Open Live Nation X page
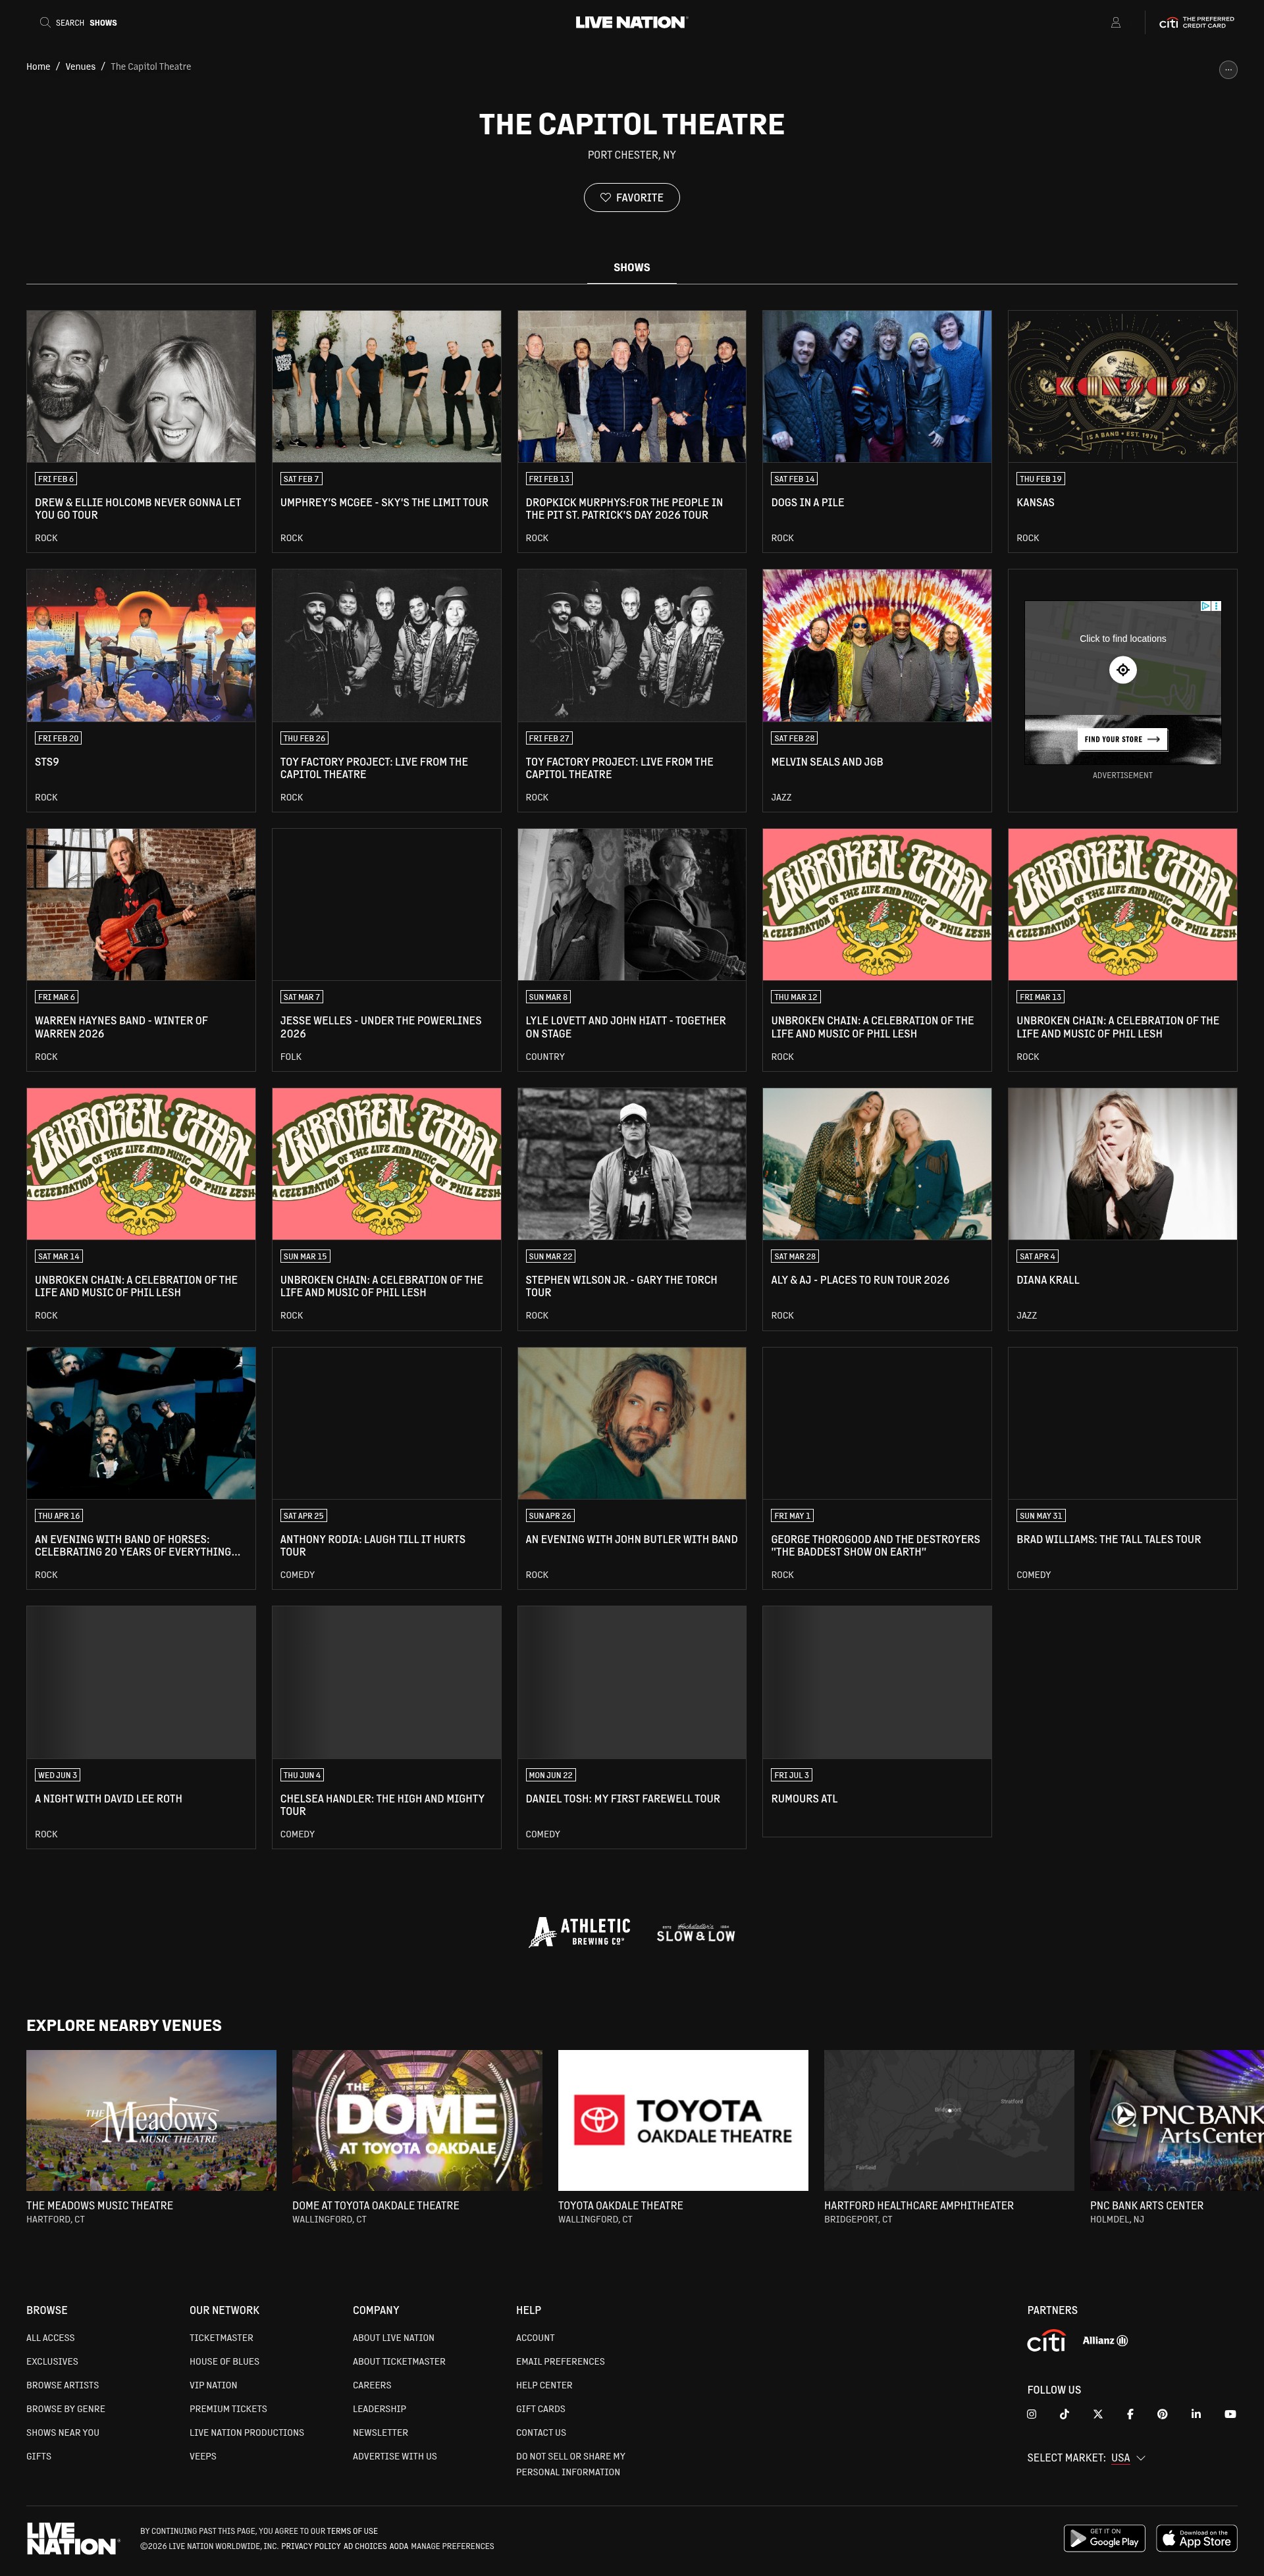Viewport: 1264px width, 2576px height. pos(1098,2414)
